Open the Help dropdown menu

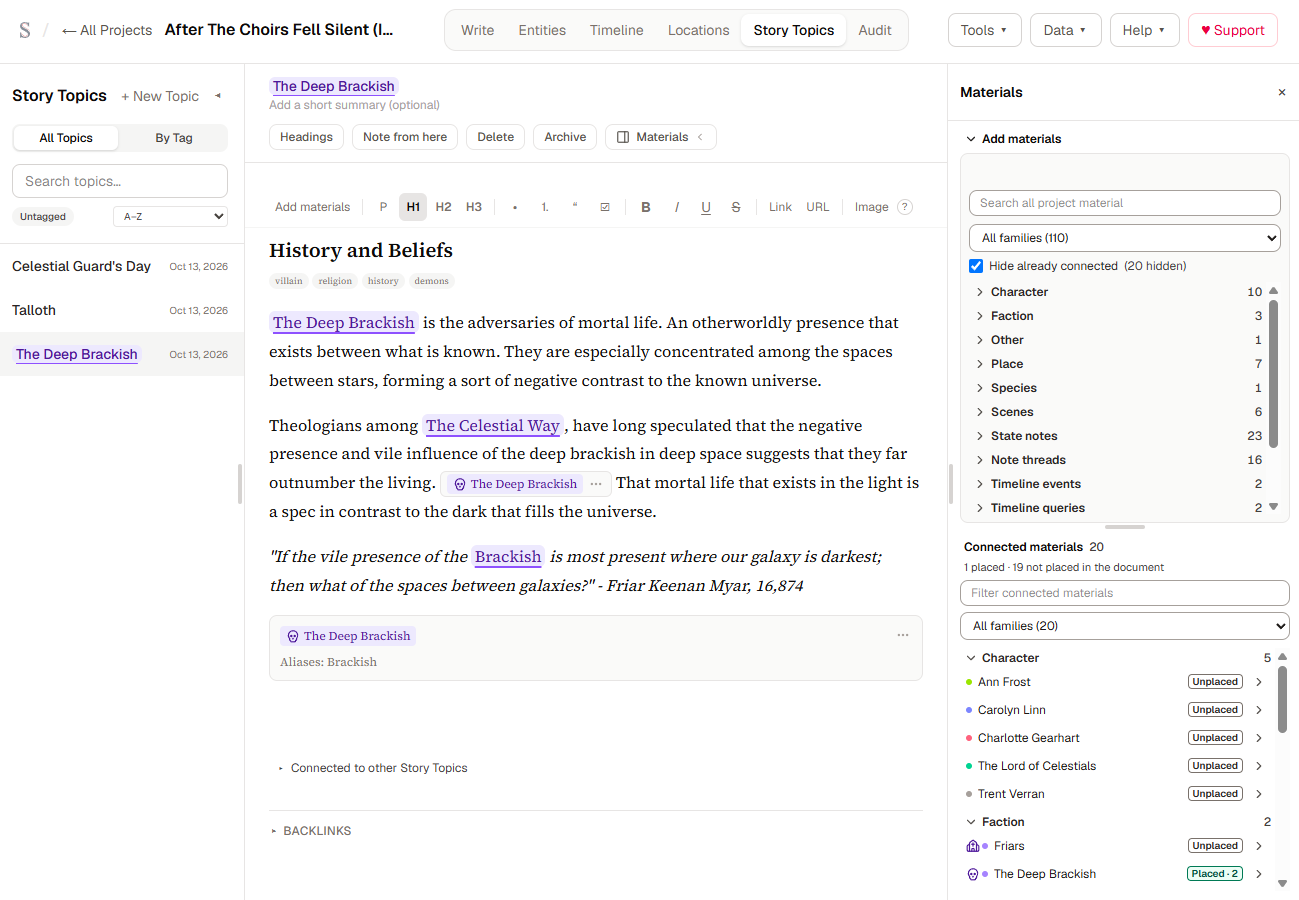point(1144,30)
